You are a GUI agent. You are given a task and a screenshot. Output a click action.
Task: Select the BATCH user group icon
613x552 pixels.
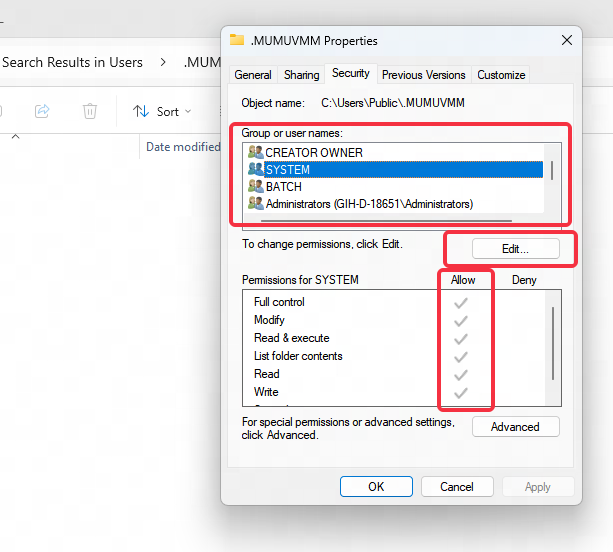pyautogui.click(x=256, y=187)
